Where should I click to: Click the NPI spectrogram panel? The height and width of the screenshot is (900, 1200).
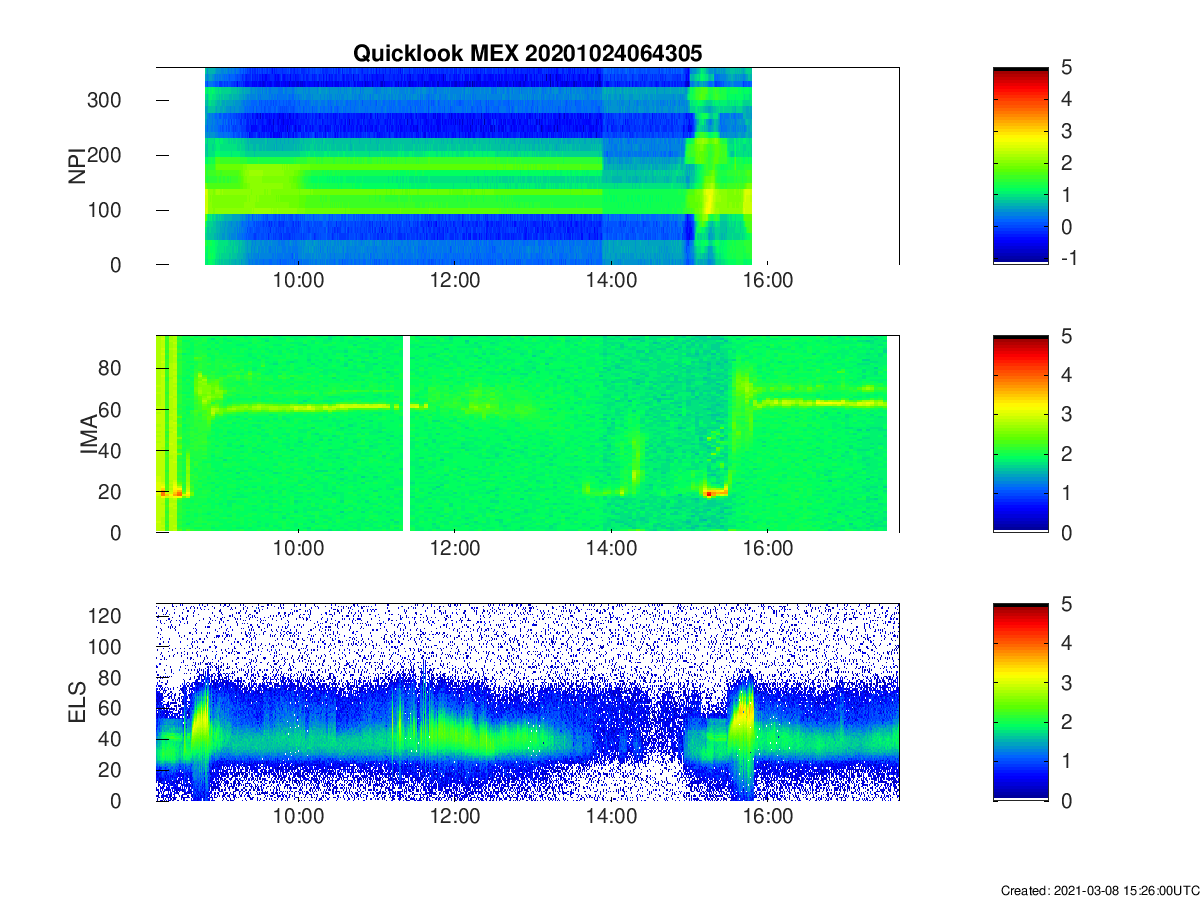click(x=527, y=166)
